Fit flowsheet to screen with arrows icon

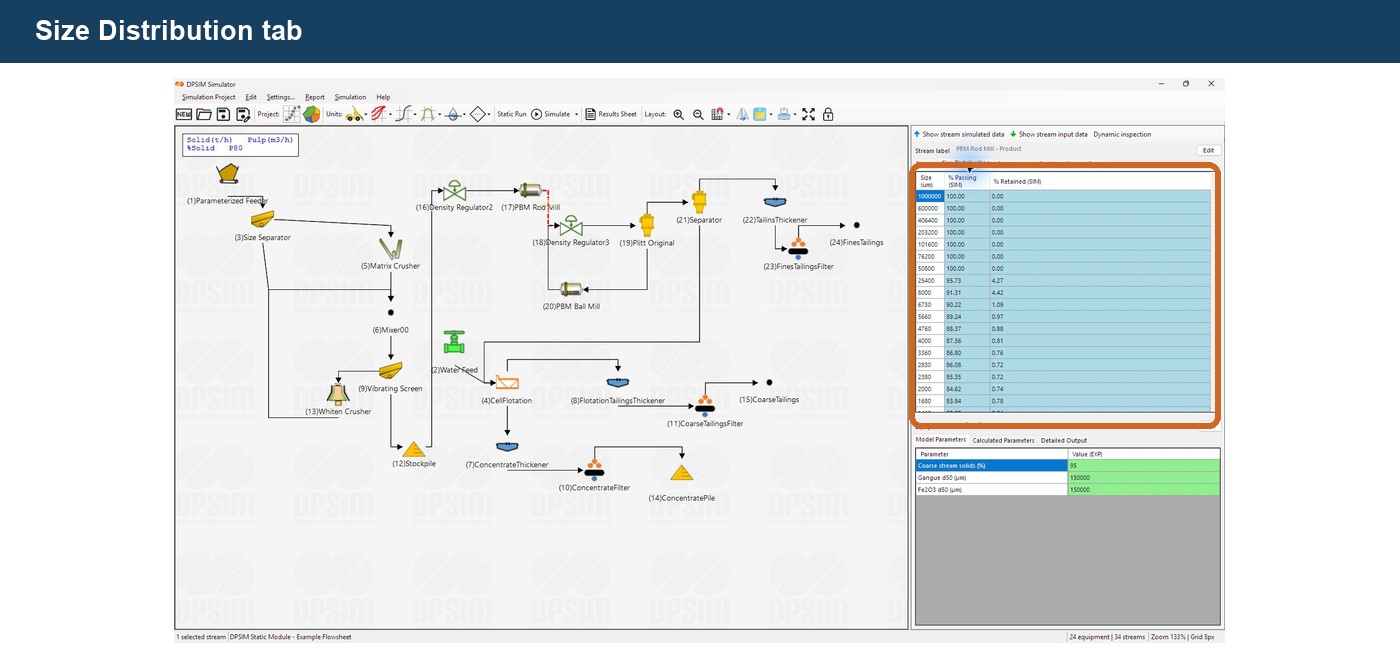click(808, 114)
